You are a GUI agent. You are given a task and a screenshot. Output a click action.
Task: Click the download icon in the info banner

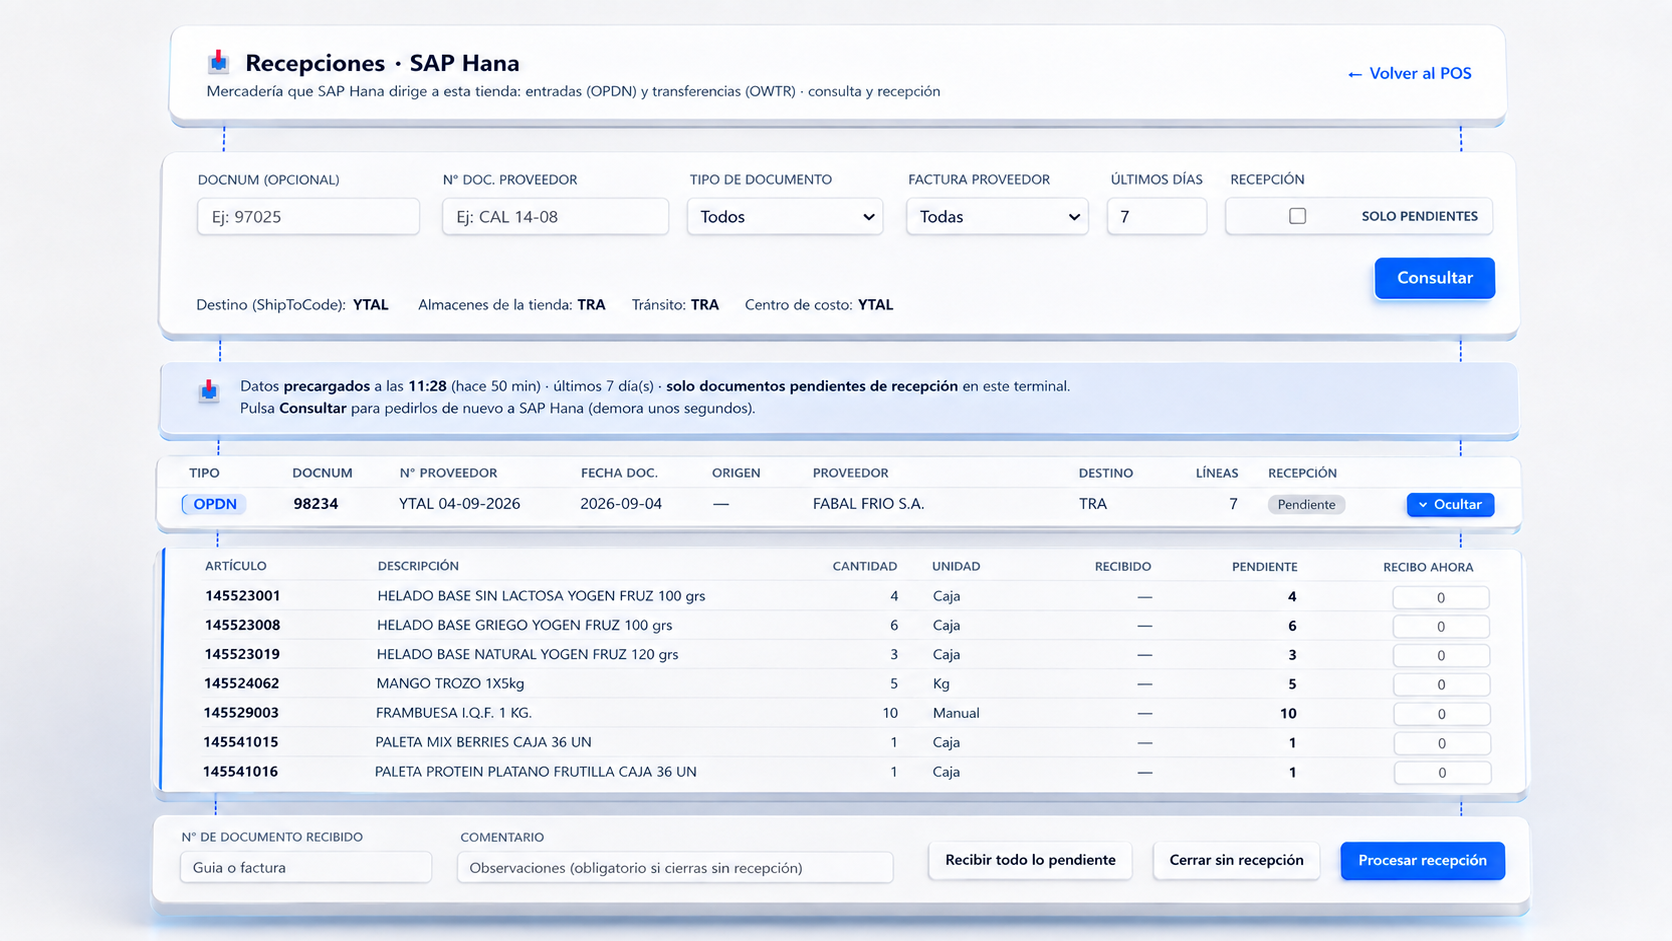click(208, 390)
